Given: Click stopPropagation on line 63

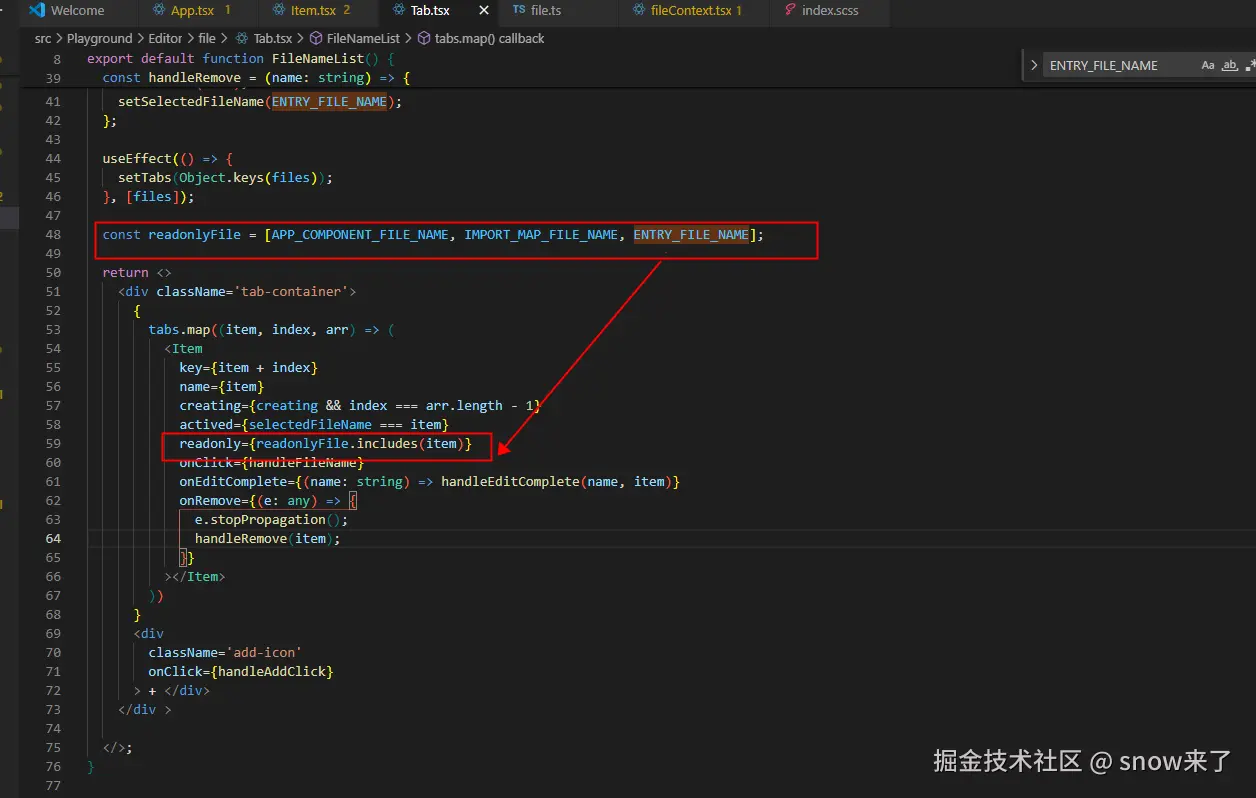Looking at the screenshot, I should click(268, 519).
